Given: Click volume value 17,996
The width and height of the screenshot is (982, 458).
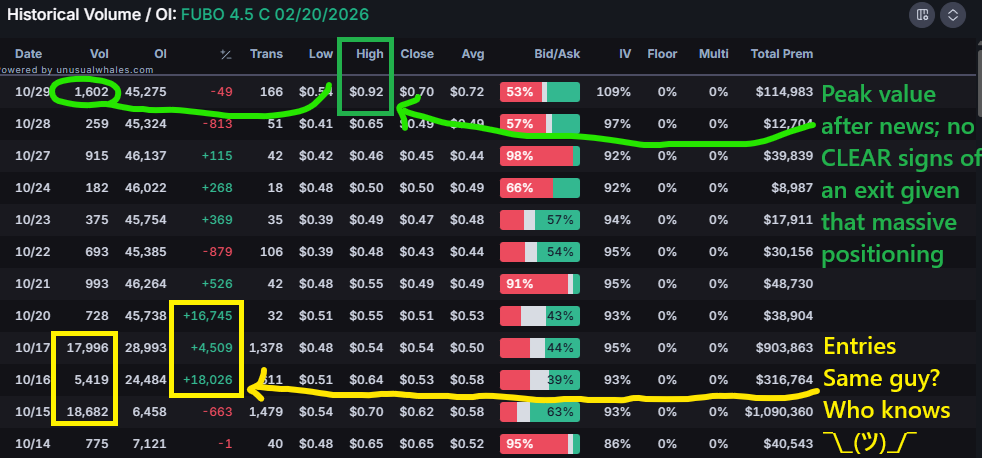Looking at the screenshot, I should click(90, 348).
